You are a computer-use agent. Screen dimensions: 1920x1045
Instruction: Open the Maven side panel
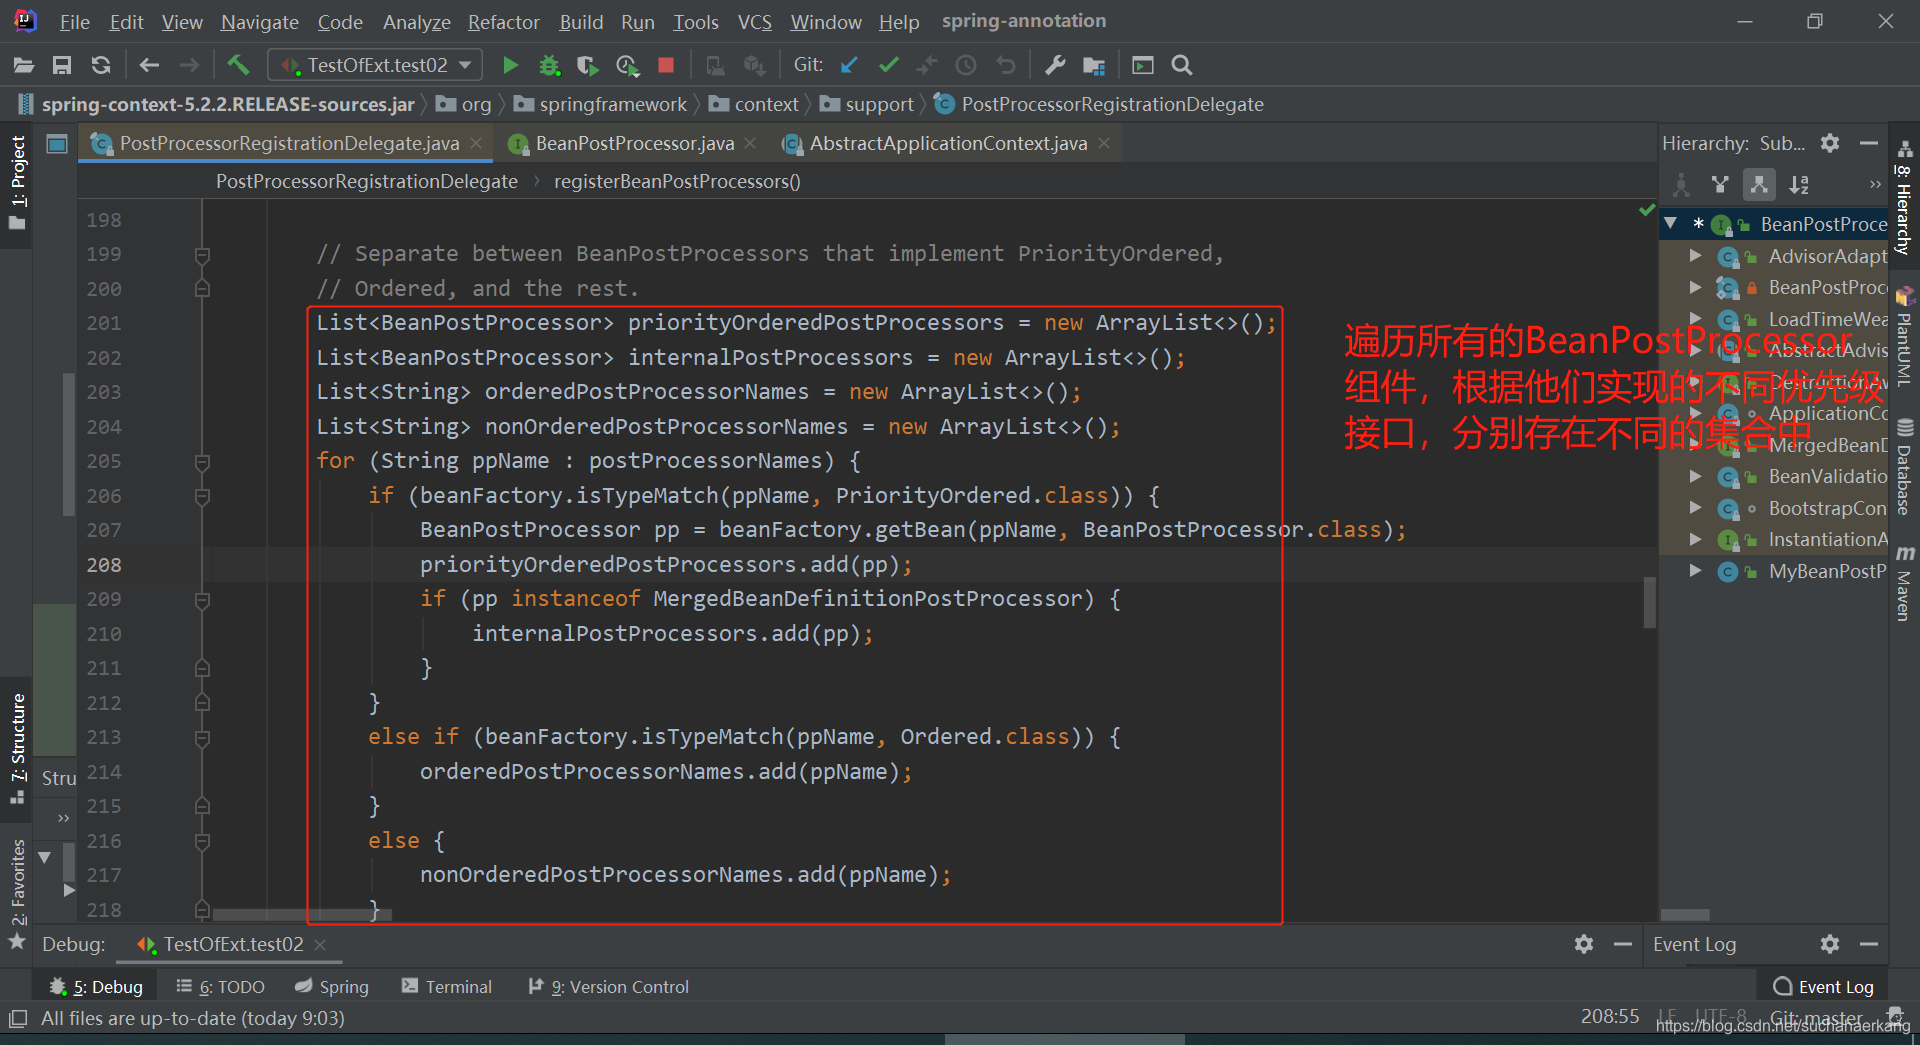point(1904,584)
